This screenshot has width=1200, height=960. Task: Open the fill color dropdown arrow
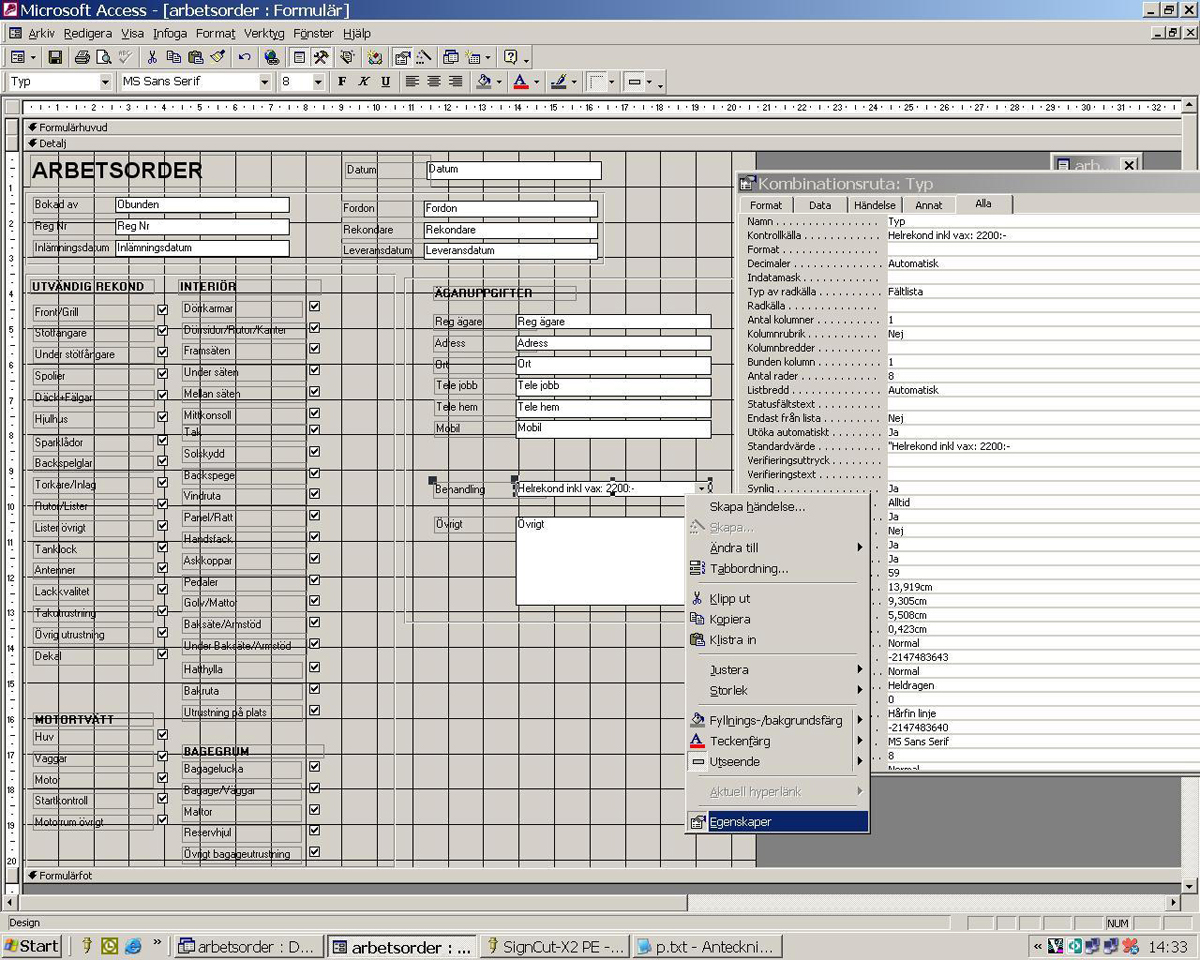499,82
